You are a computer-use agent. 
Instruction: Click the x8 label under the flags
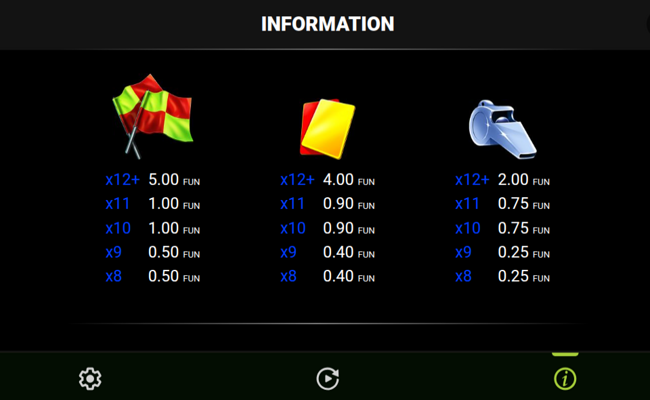[x=114, y=276]
